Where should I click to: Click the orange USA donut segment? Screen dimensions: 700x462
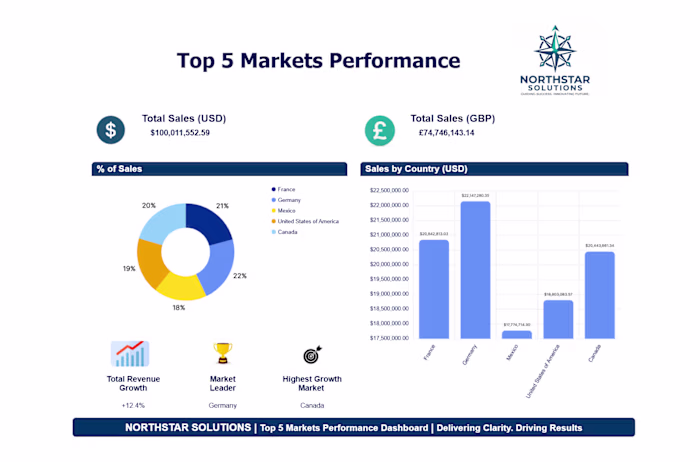(151, 263)
